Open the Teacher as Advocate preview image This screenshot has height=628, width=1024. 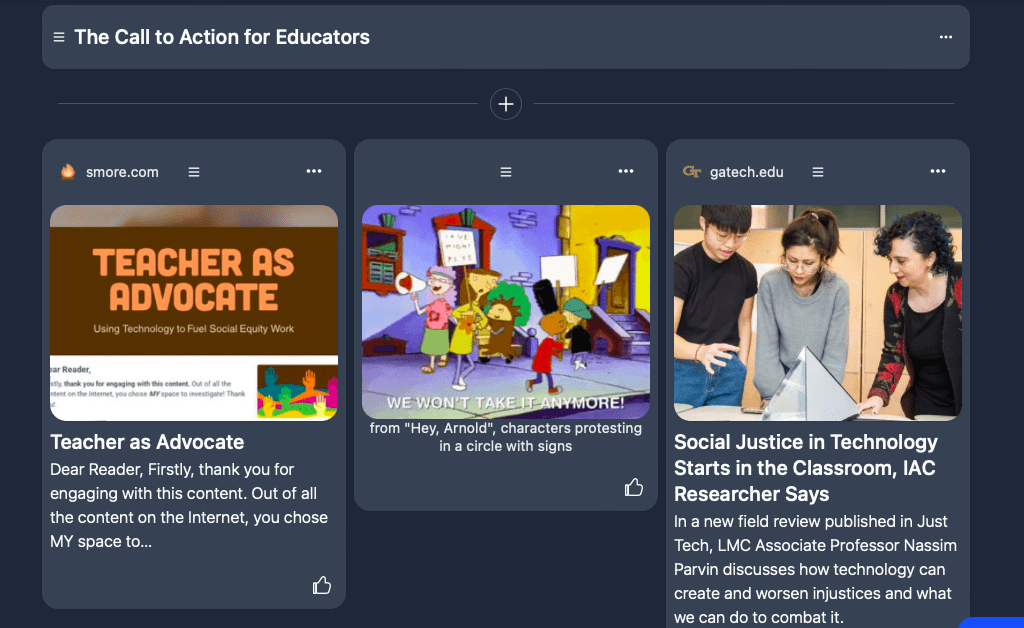194,312
